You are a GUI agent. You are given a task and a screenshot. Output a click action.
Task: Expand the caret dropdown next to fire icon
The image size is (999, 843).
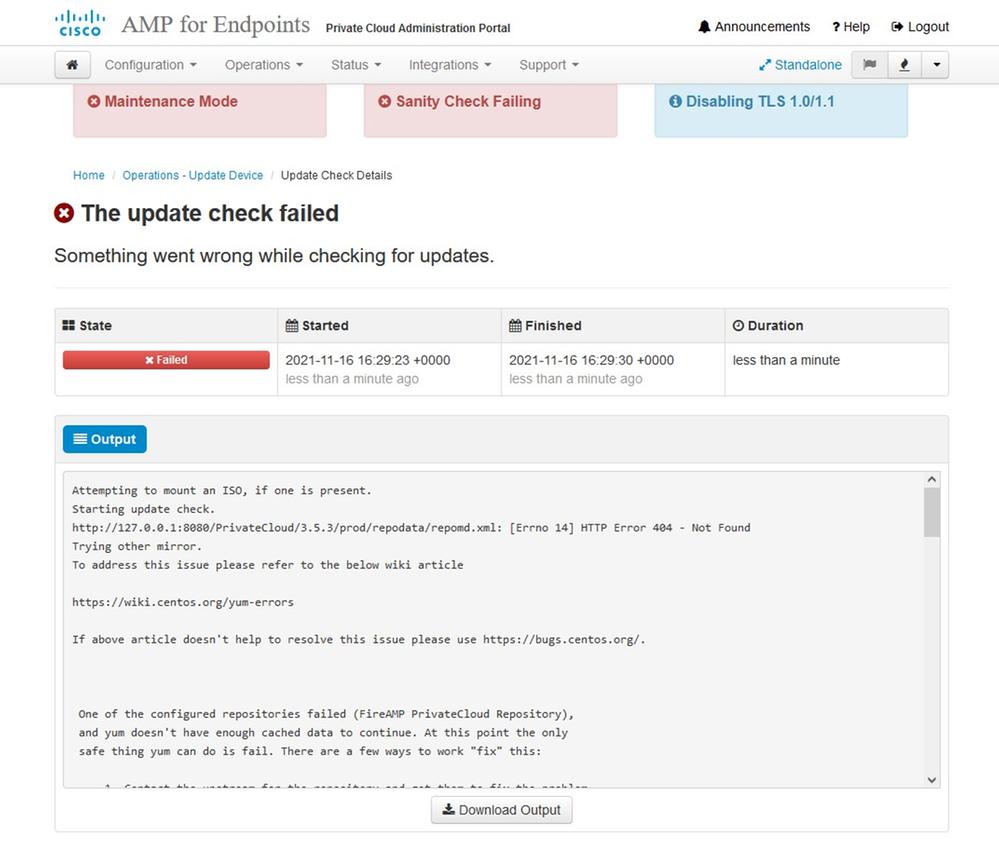tap(935, 65)
